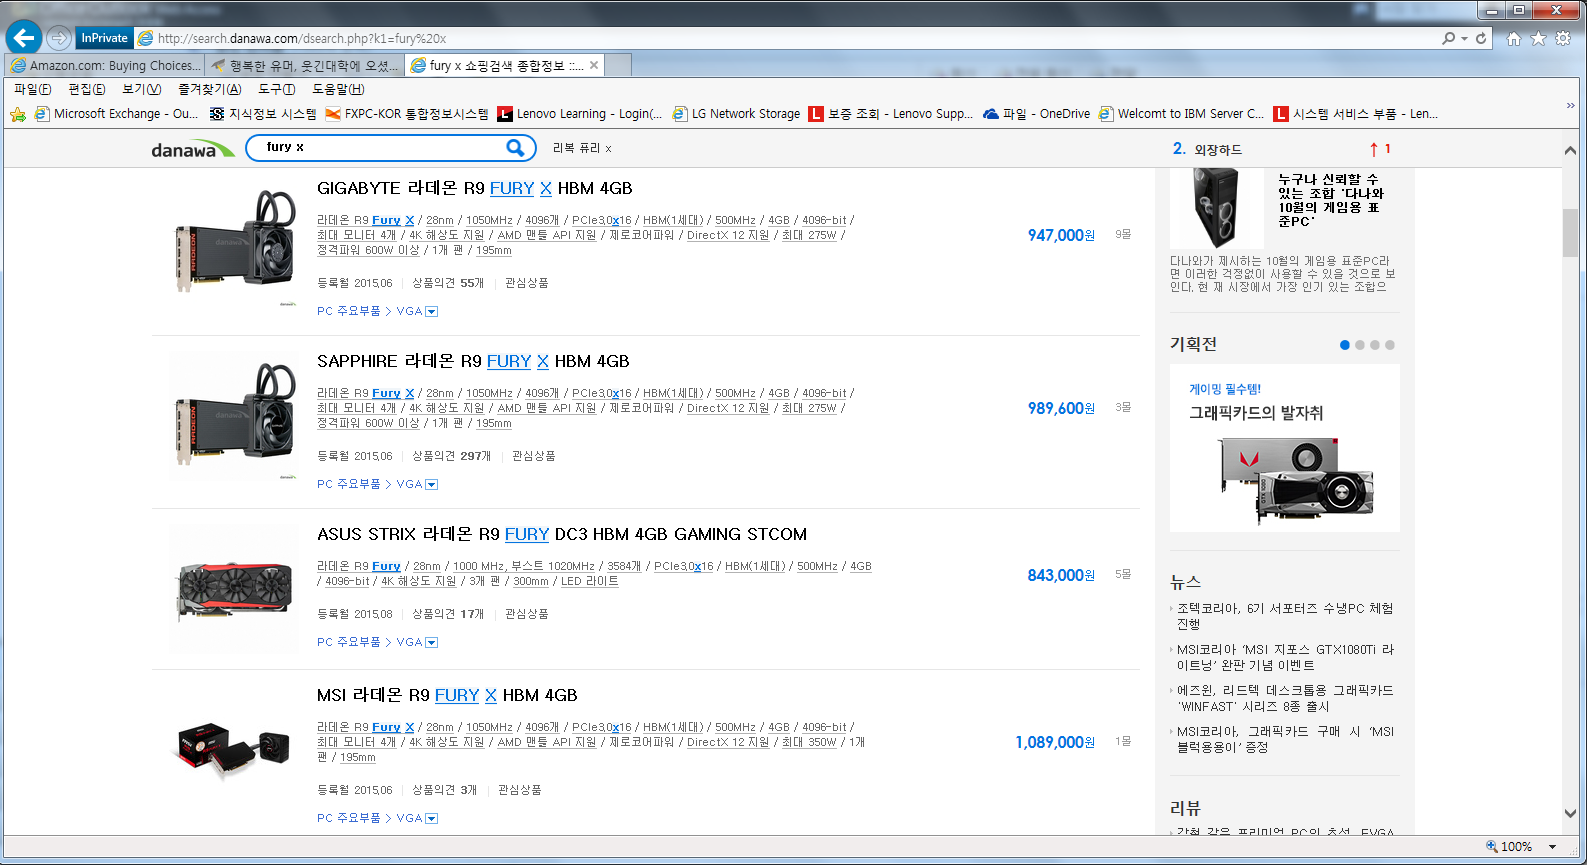Viewport: 1587px width, 865px height.
Task: Open the 즐겨찾기(A) menu
Action: tap(210, 89)
